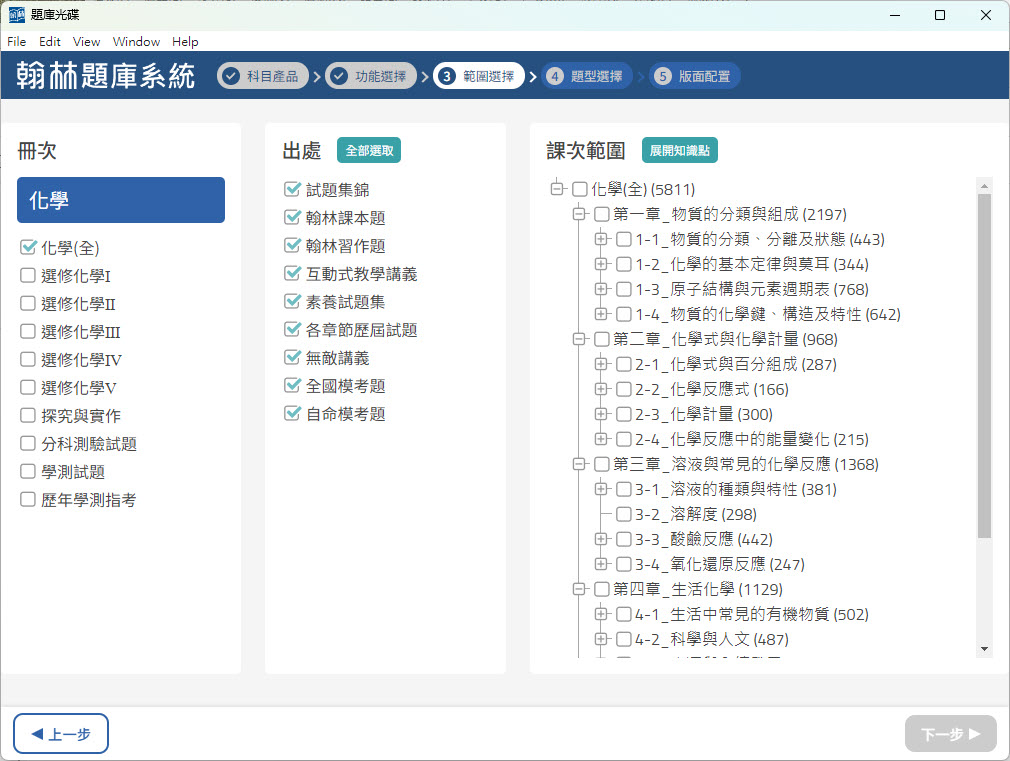
Task: Expand the 2-3_化學計量 node
Action: (x=601, y=414)
